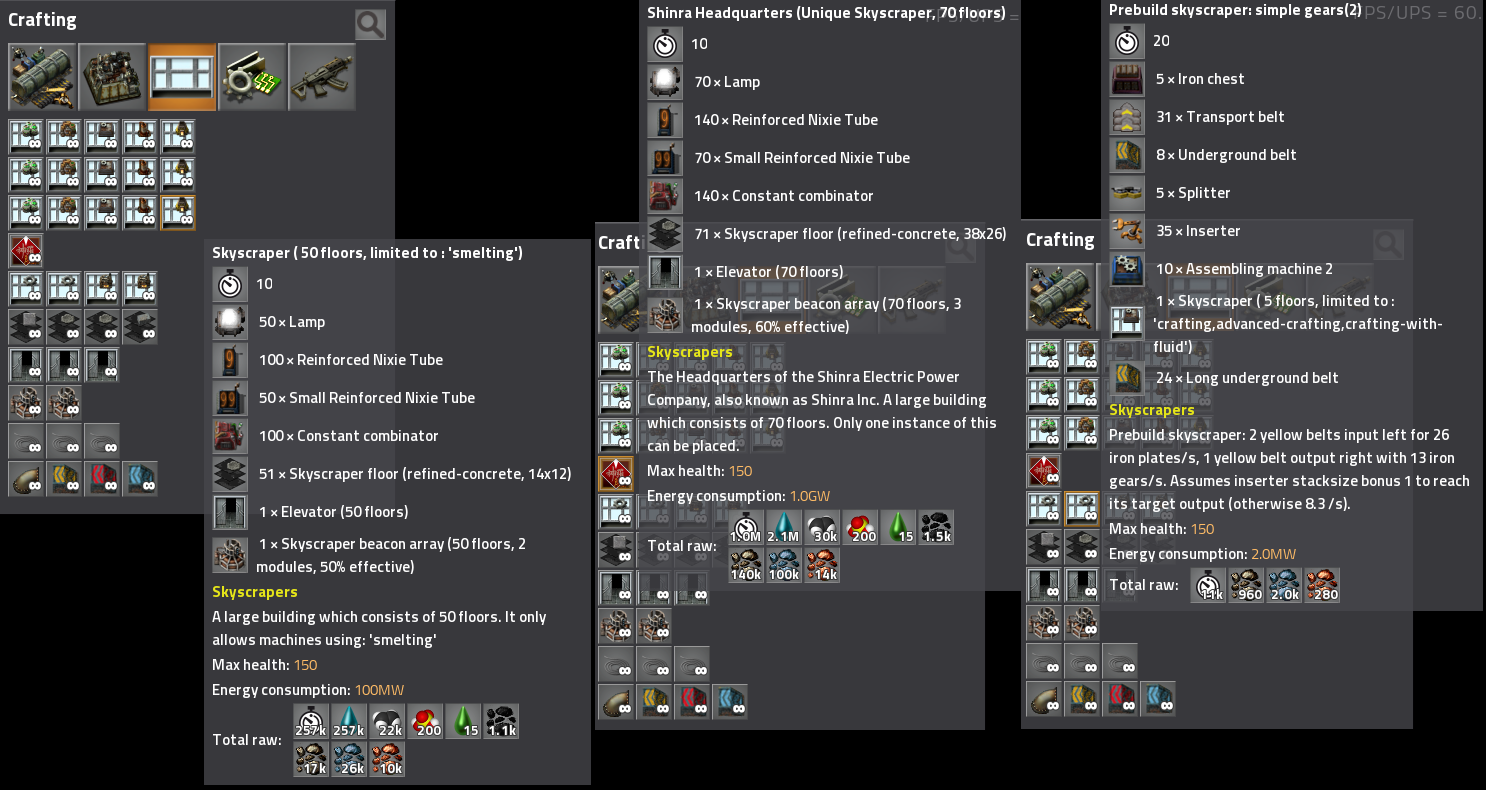Switch to the Combat tab with the submachine gun
The height and width of the screenshot is (790, 1486).
[x=322, y=77]
